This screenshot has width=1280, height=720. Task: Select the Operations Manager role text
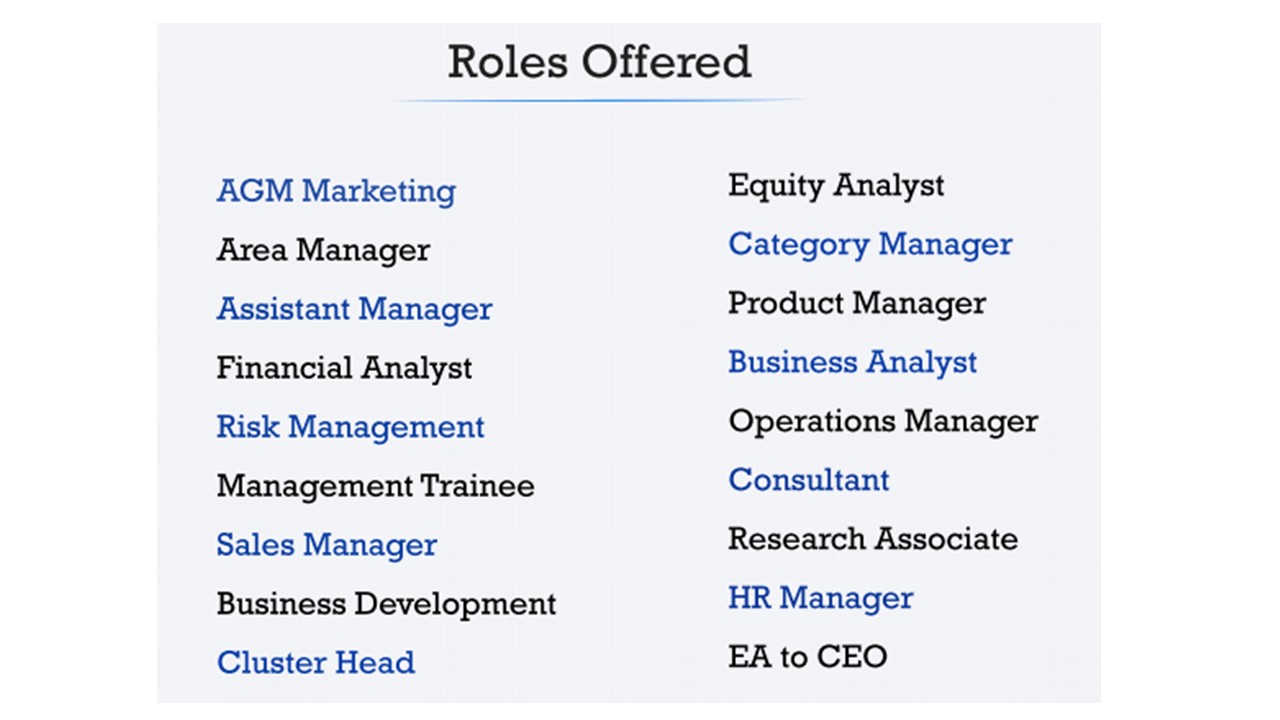(883, 421)
